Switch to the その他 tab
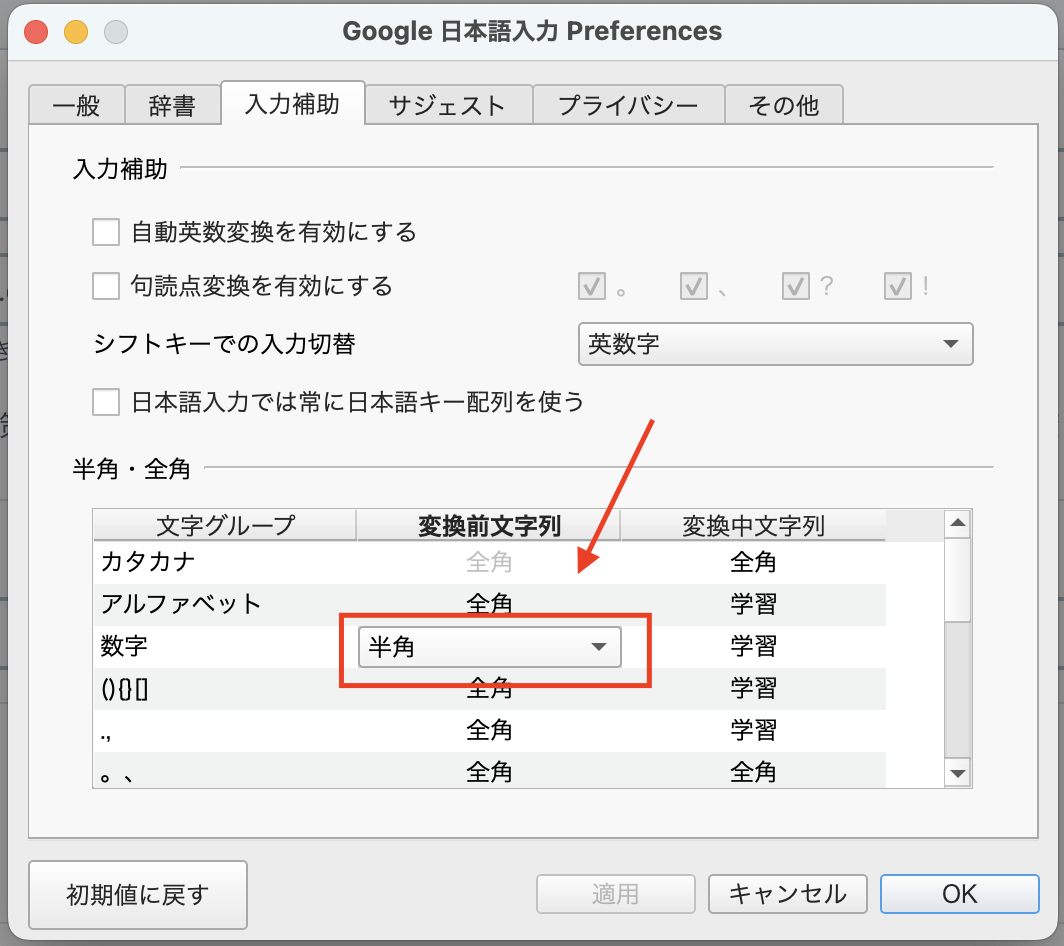The width and height of the screenshot is (1064, 946). click(784, 105)
